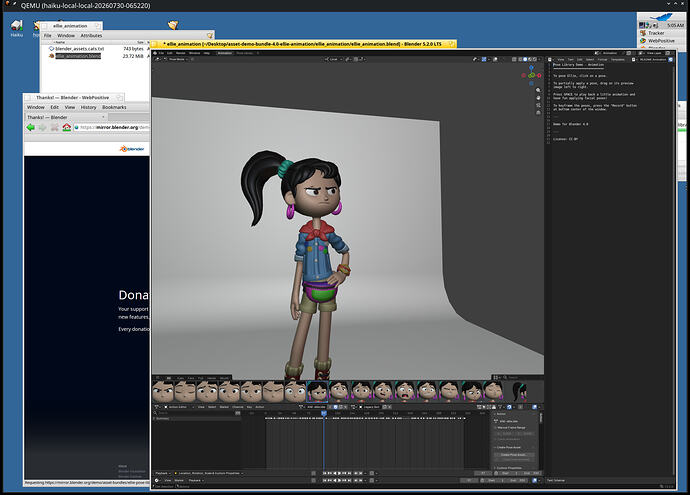Toggle auto keying record button in upper timeline
Screen dimensions: 690x495
pos(313,473)
